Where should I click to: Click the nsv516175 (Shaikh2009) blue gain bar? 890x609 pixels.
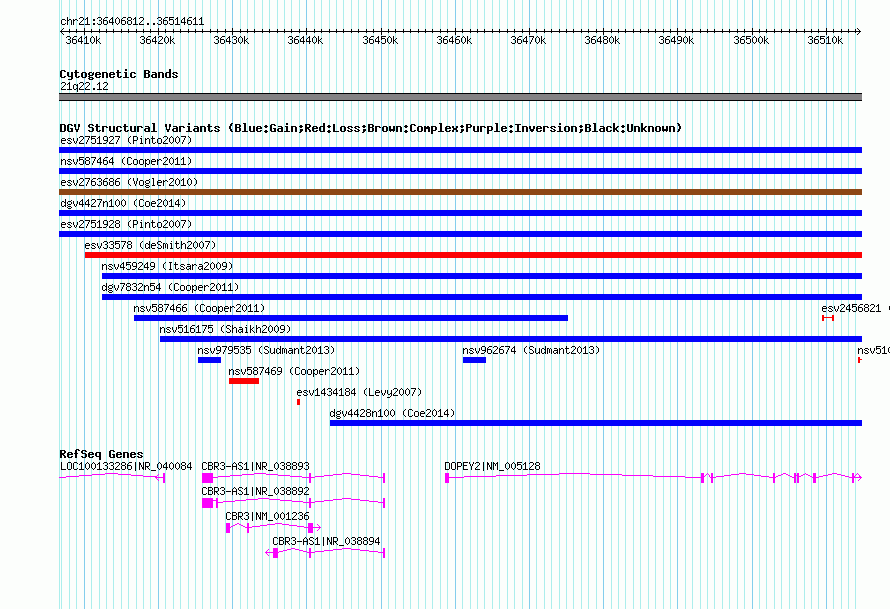(511, 339)
